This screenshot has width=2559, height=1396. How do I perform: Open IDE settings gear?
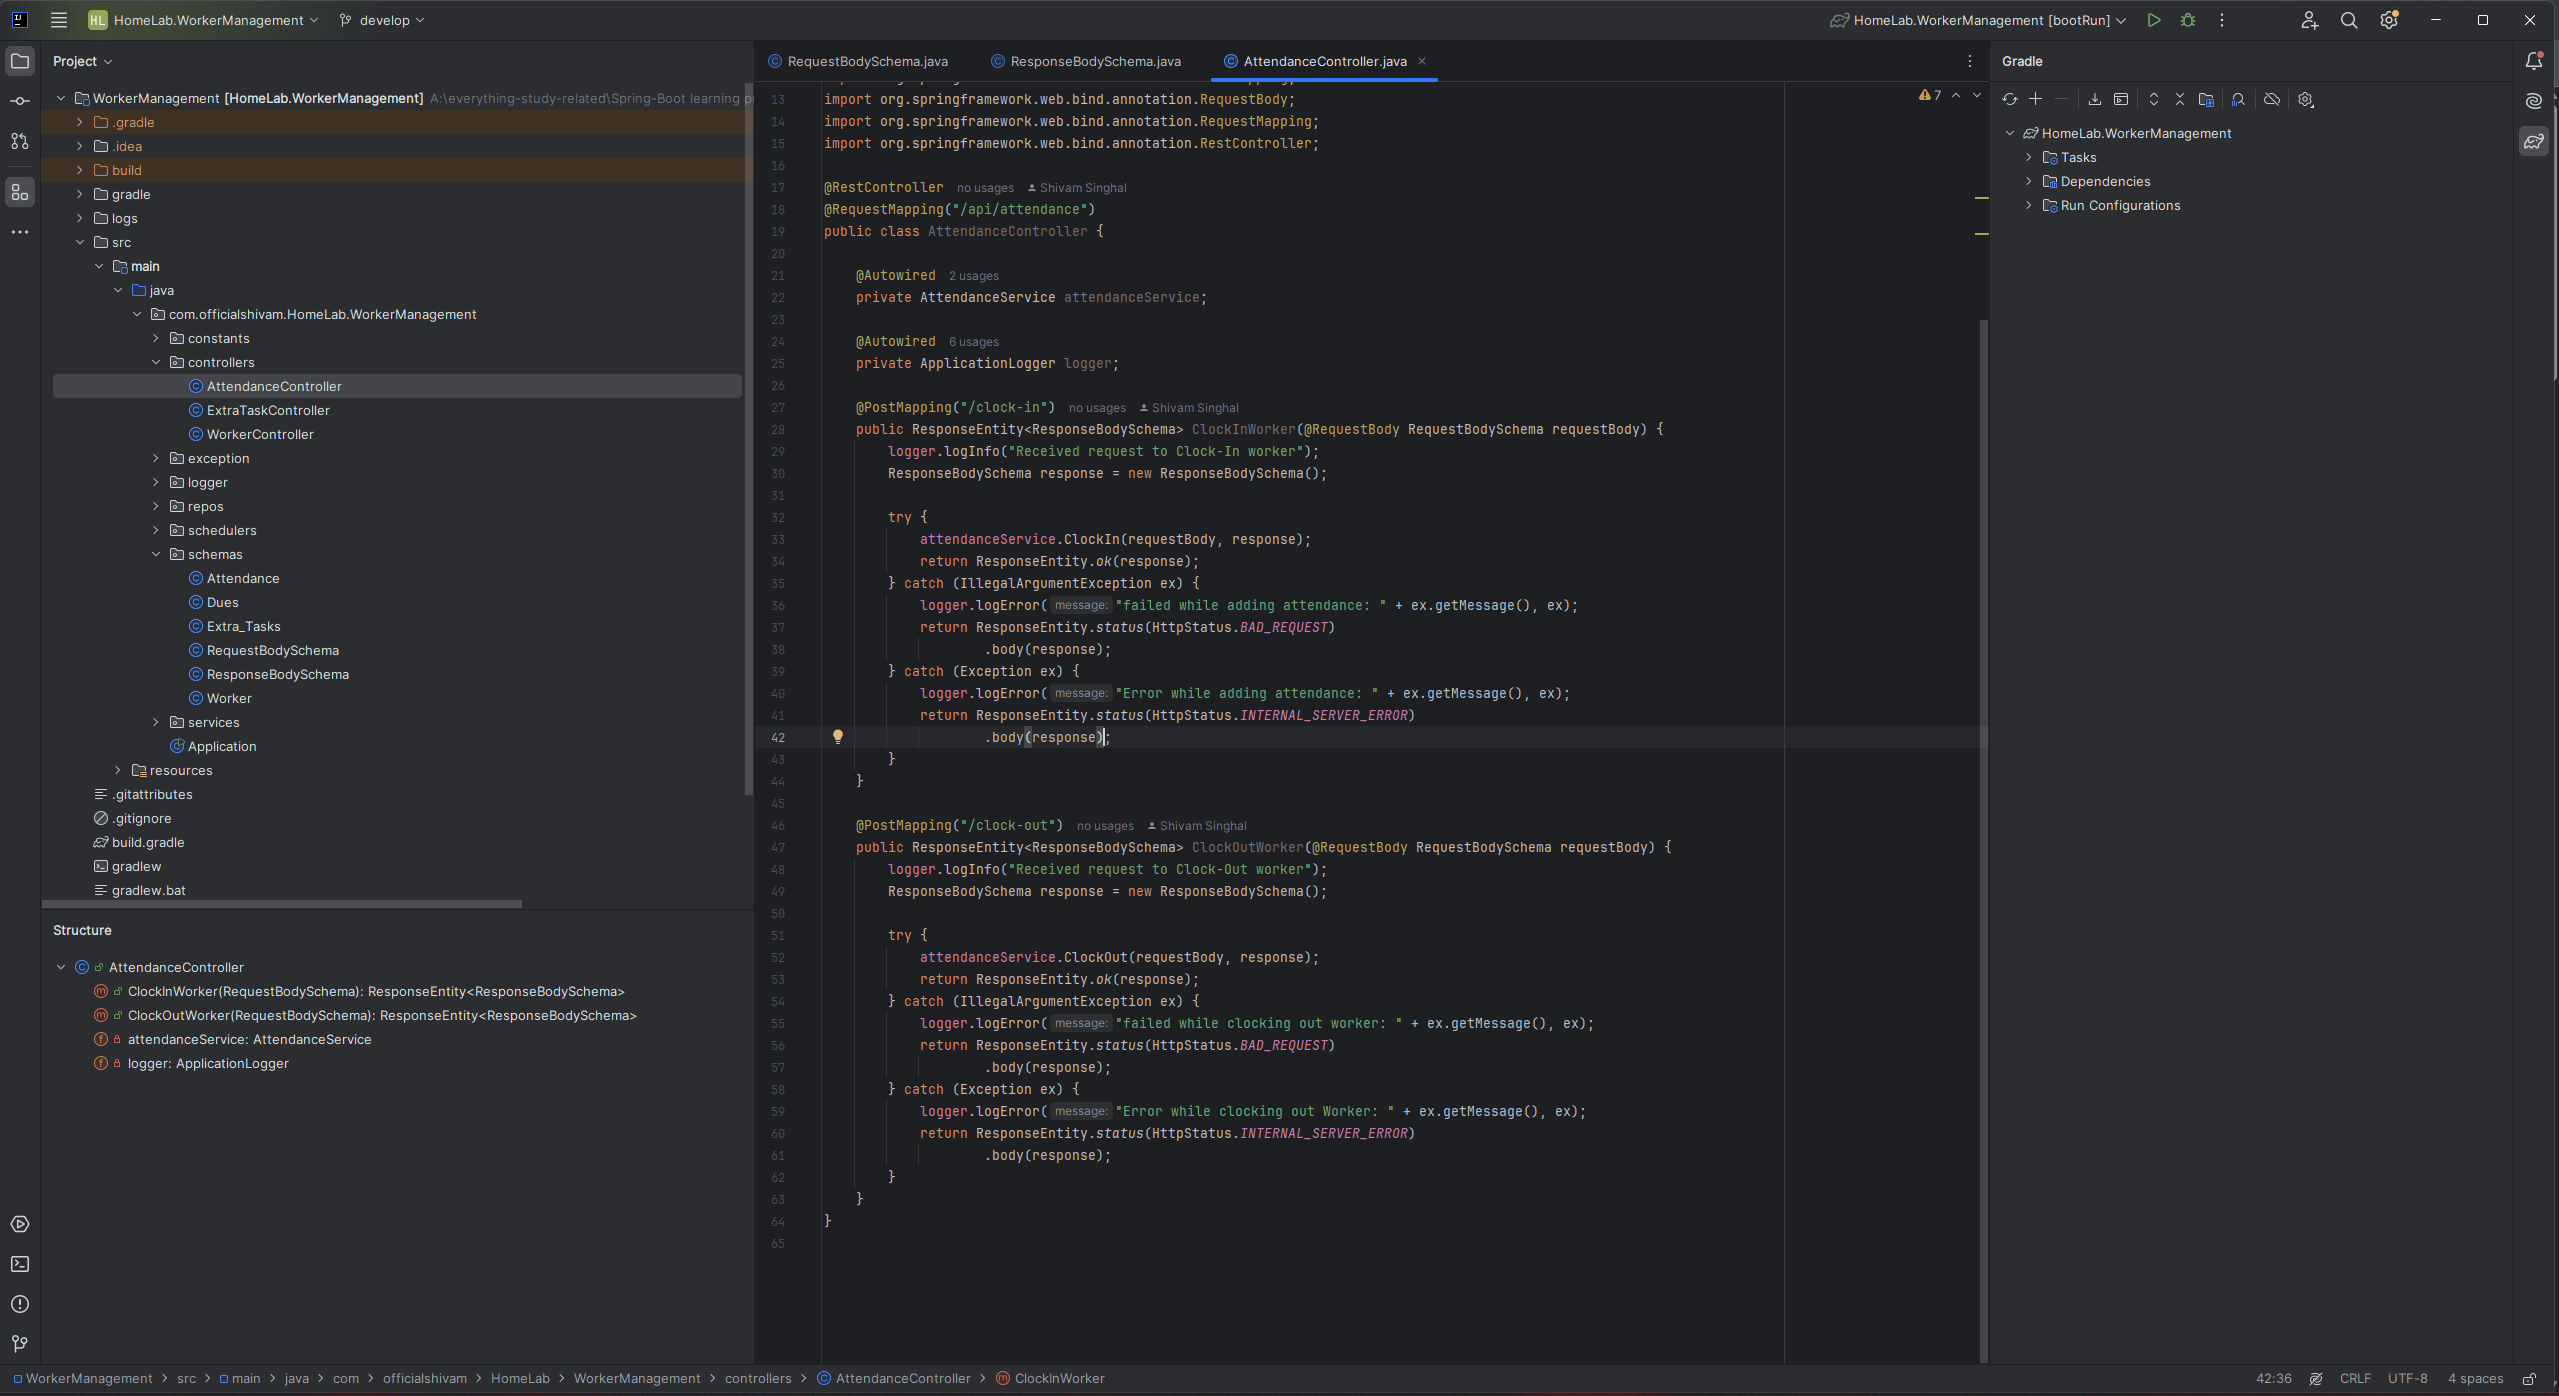point(2389,20)
